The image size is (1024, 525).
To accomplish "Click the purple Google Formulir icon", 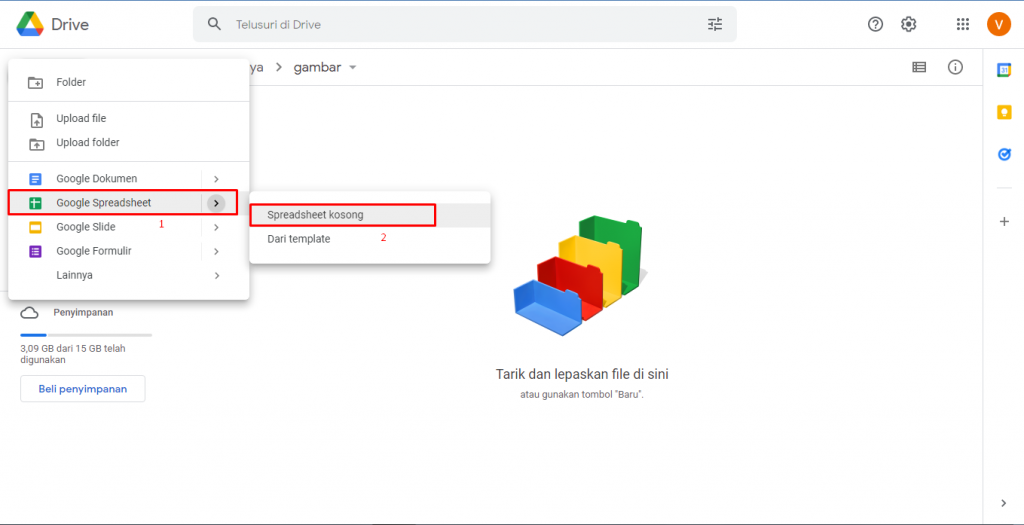I will (x=35, y=251).
